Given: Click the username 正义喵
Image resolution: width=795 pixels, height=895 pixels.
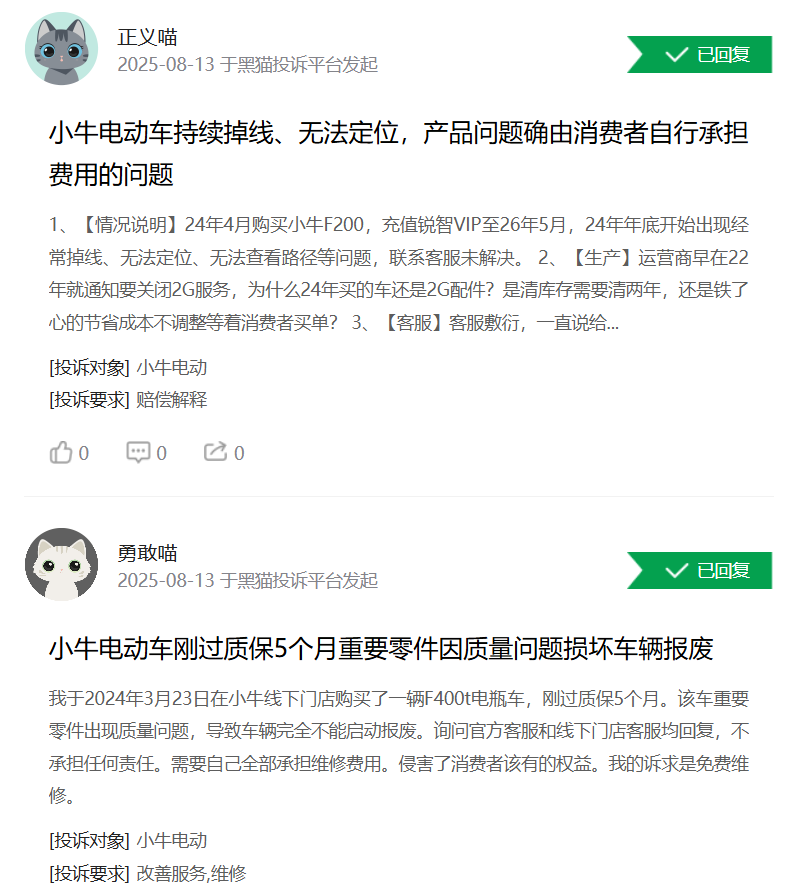Looking at the screenshot, I should 147,37.
